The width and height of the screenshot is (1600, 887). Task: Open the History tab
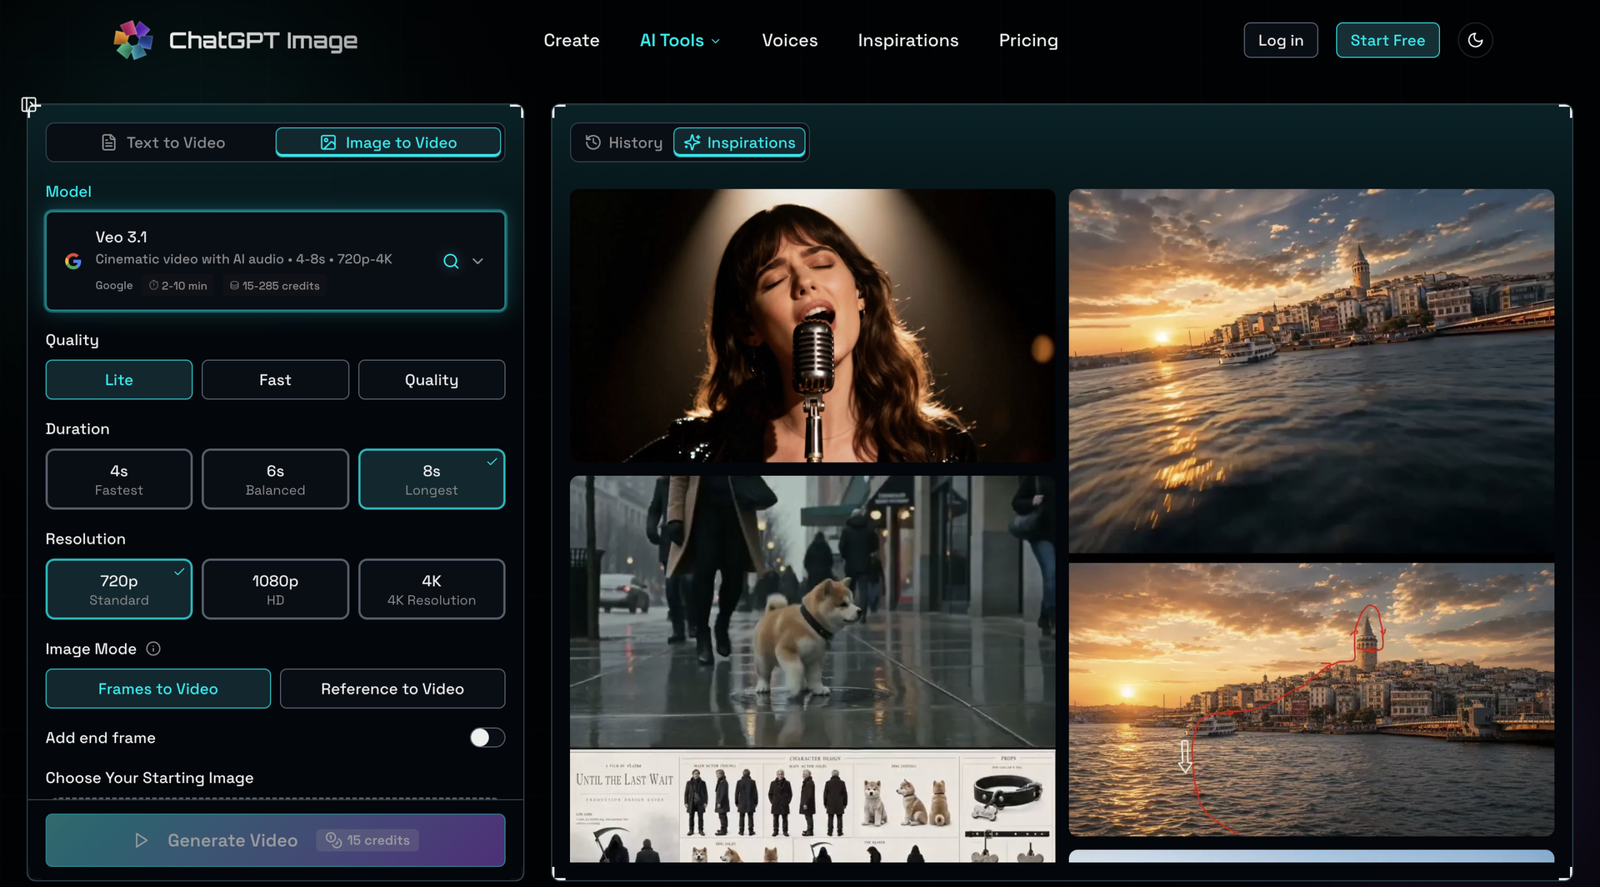click(624, 143)
